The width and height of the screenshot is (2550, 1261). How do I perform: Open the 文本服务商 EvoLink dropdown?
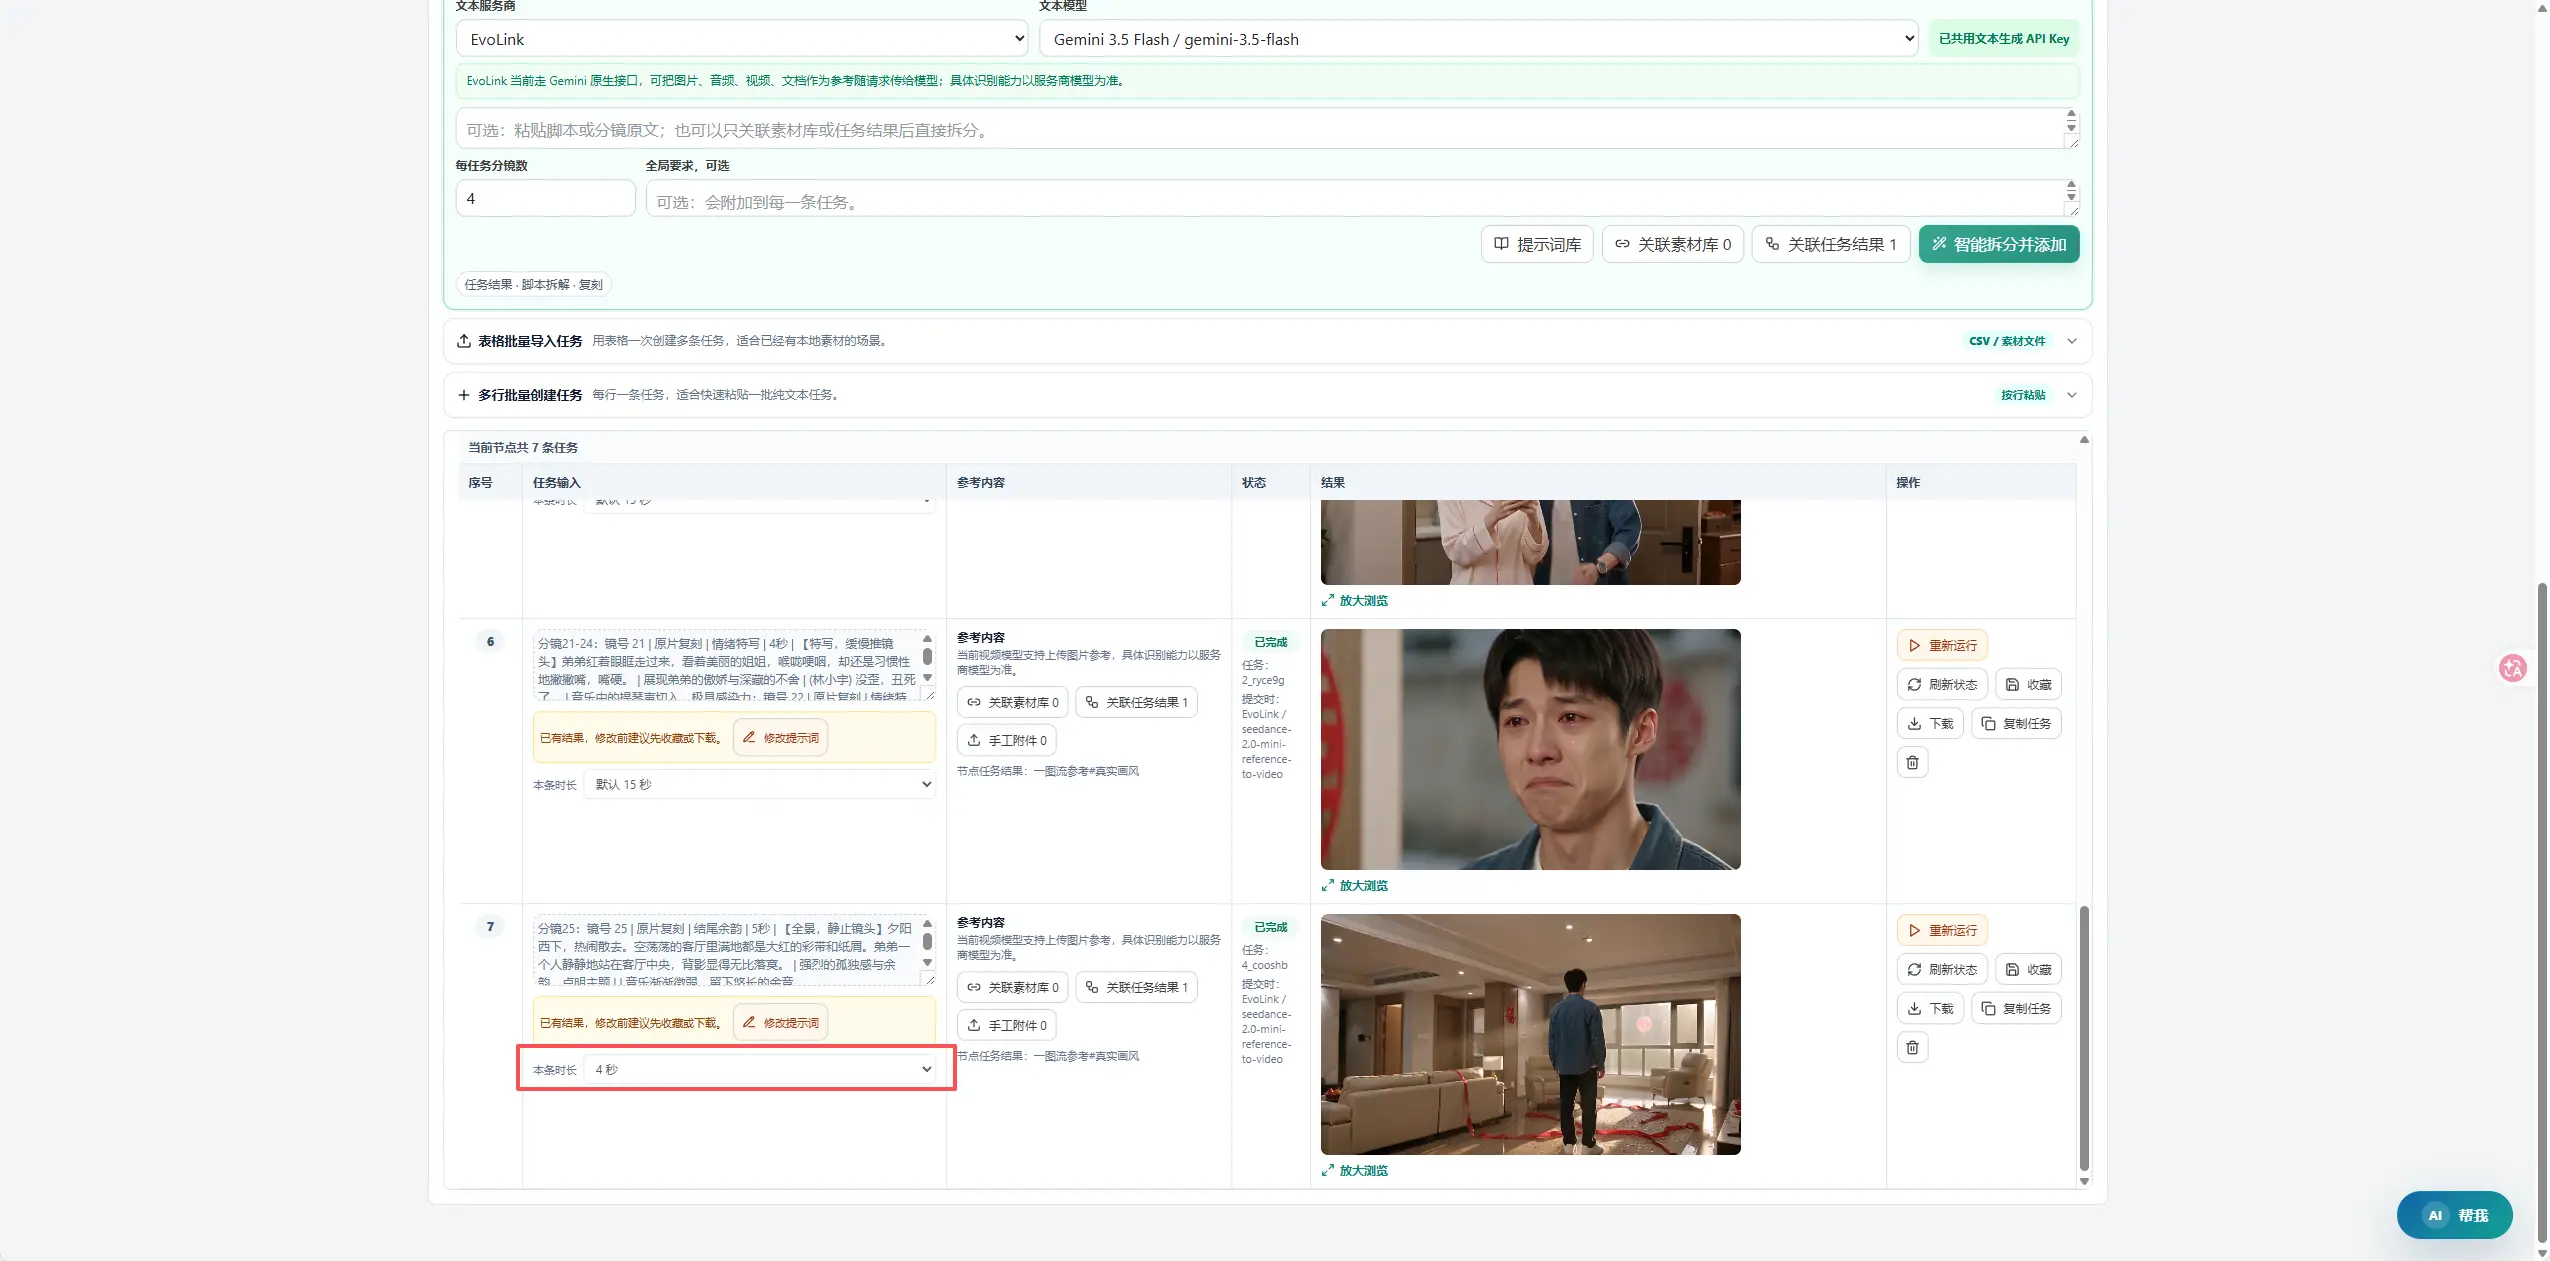click(x=742, y=39)
